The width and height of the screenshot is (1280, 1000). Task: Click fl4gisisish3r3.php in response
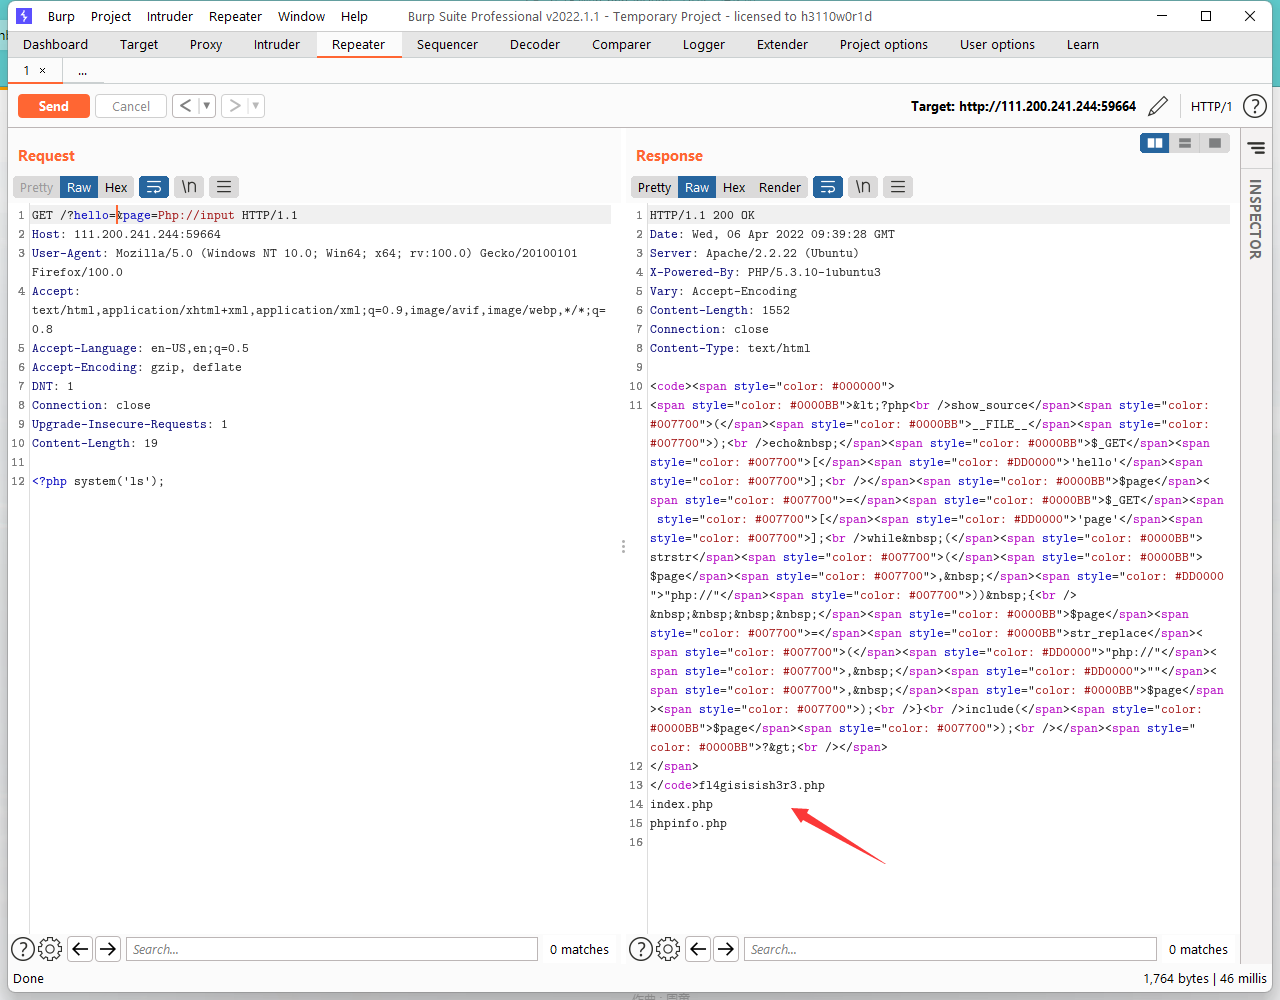tap(762, 785)
